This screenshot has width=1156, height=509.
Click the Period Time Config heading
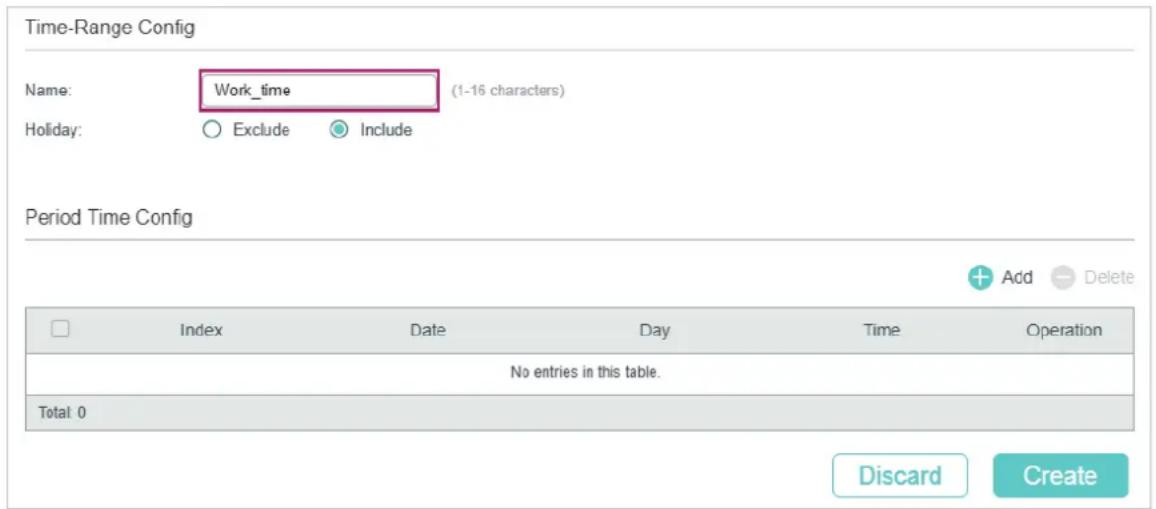pos(109,218)
